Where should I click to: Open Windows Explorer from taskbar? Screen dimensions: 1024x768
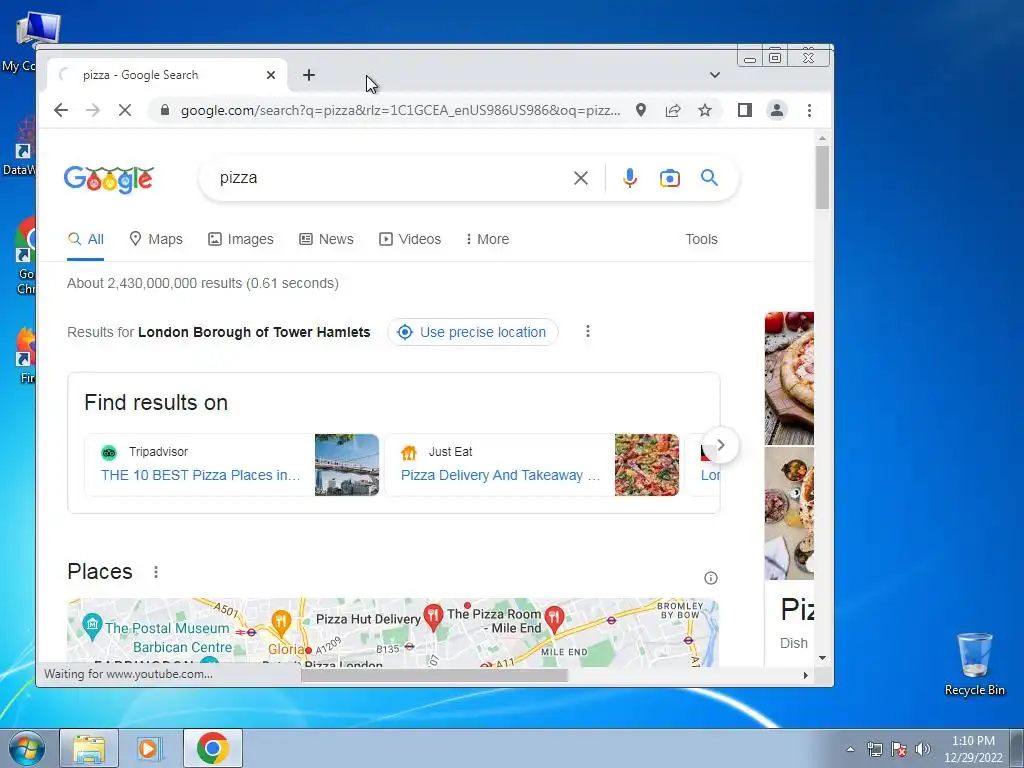(x=89, y=748)
